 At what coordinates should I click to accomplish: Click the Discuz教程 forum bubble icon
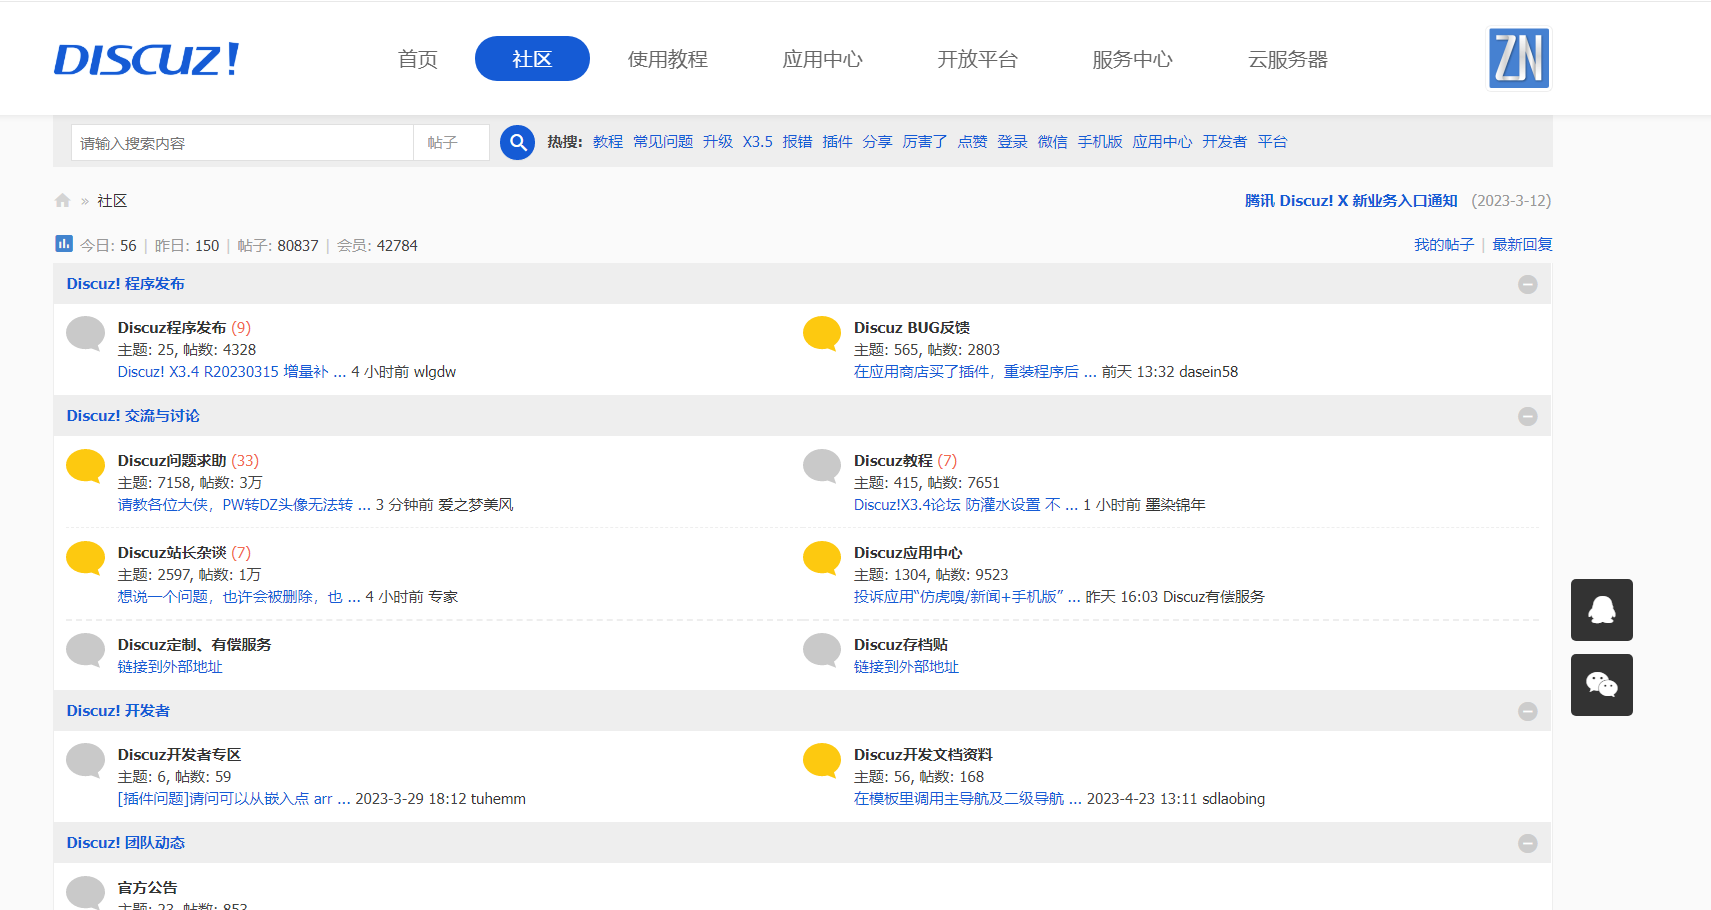pos(822,466)
